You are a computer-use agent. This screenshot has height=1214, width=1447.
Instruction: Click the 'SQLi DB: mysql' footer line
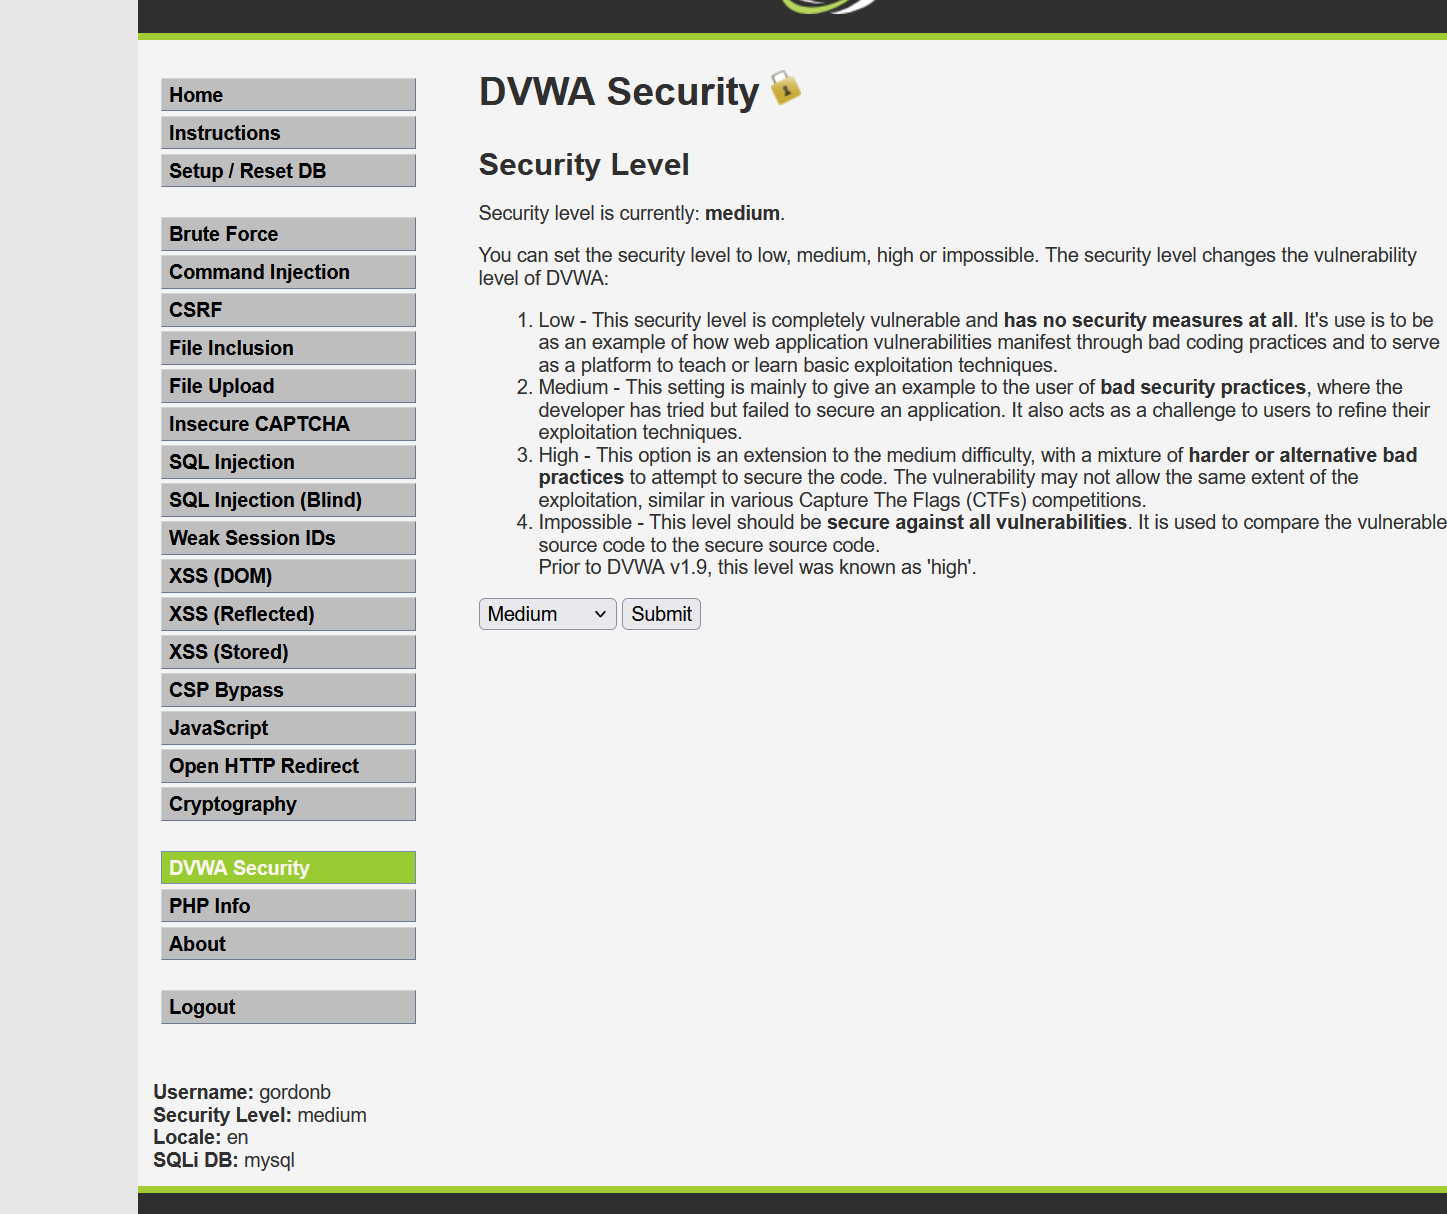point(224,1160)
